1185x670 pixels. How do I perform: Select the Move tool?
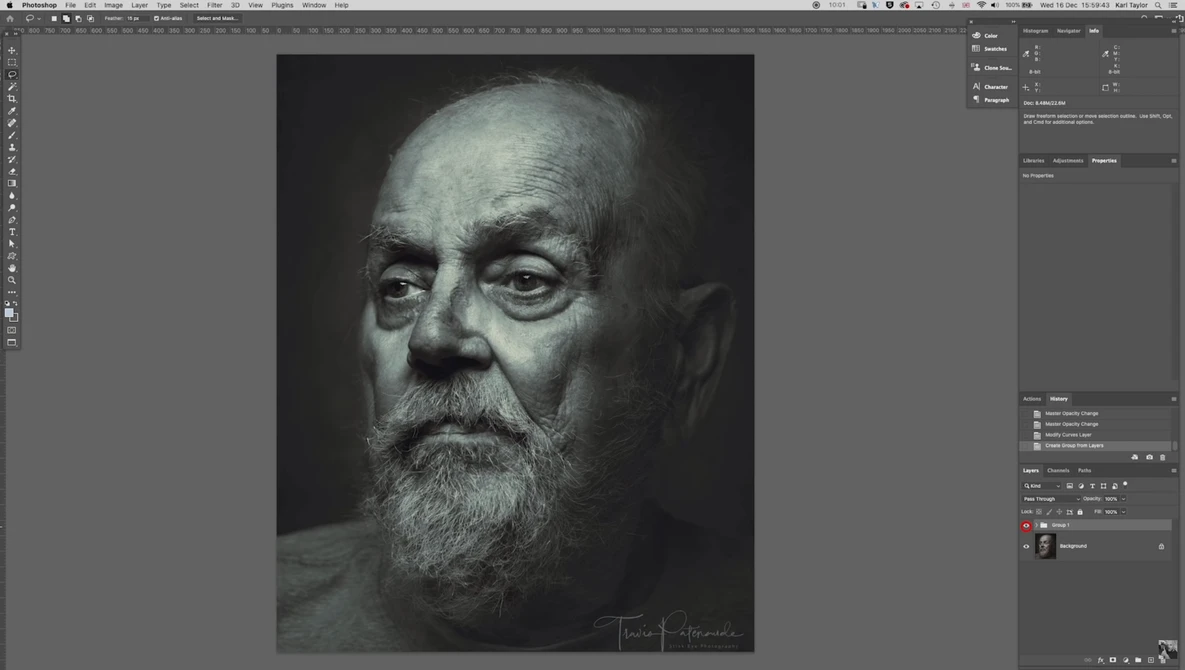click(12, 51)
